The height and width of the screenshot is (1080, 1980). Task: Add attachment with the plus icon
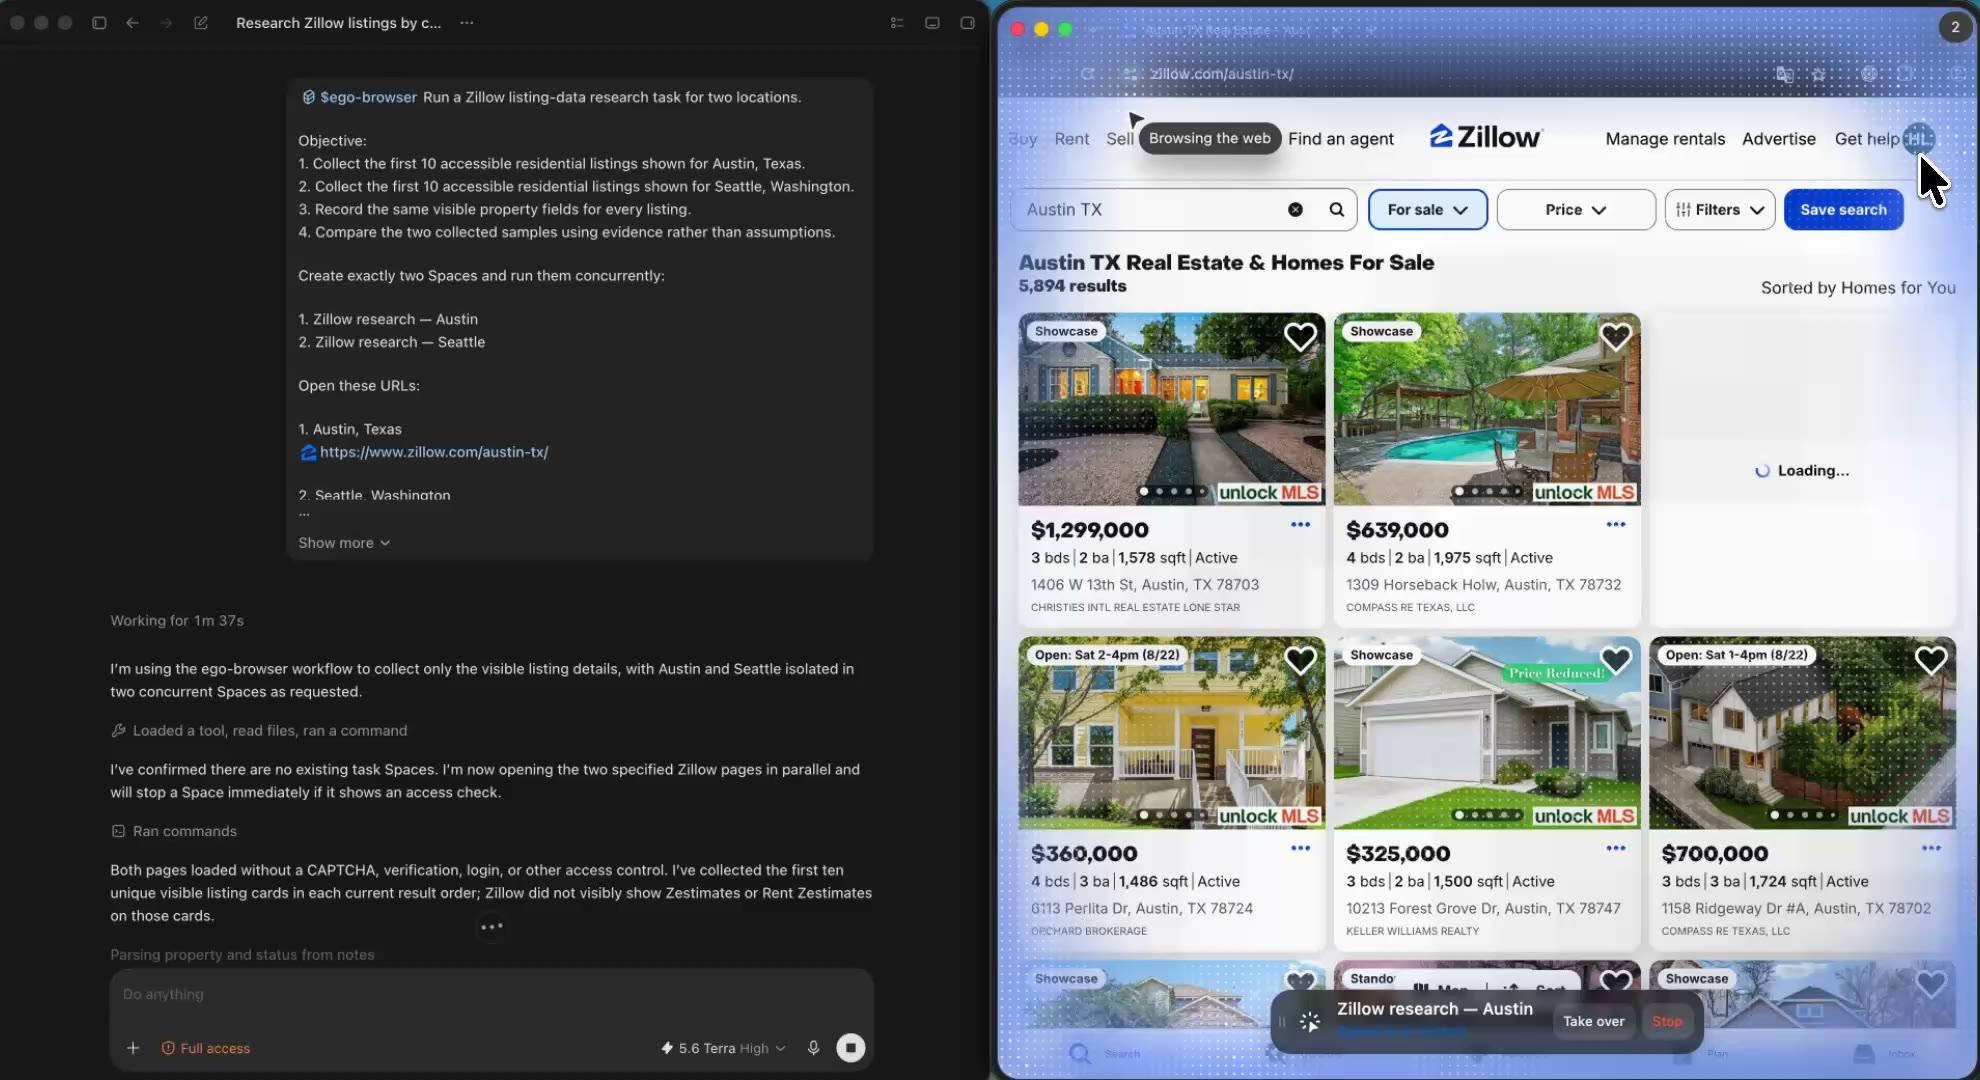133,1048
